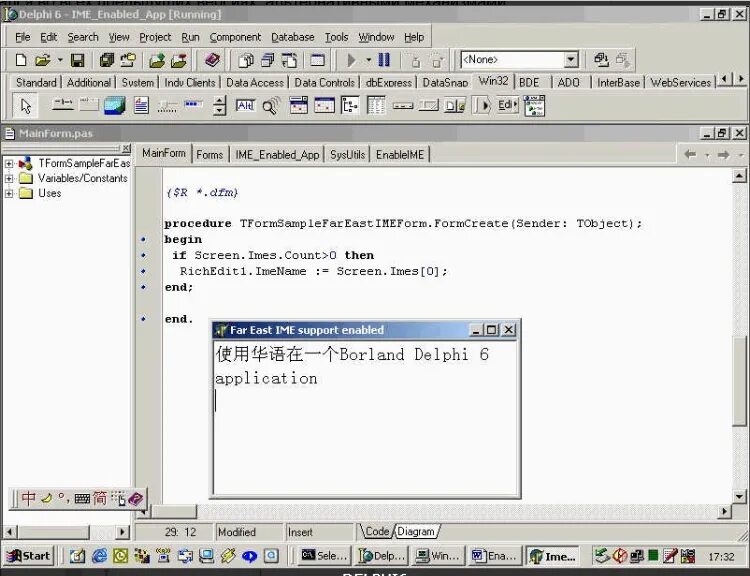The height and width of the screenshot is (576, 750).
Task: Click Remove file from project icon
Action: click(x=179, y=60)
